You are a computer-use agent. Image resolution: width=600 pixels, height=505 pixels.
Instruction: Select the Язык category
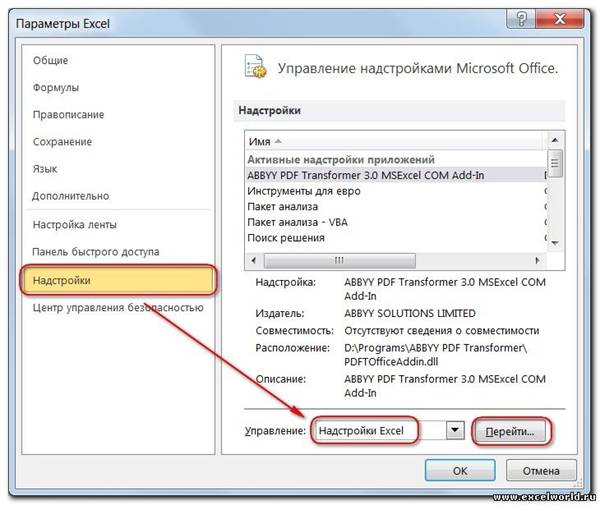click(x=45, y=169)
